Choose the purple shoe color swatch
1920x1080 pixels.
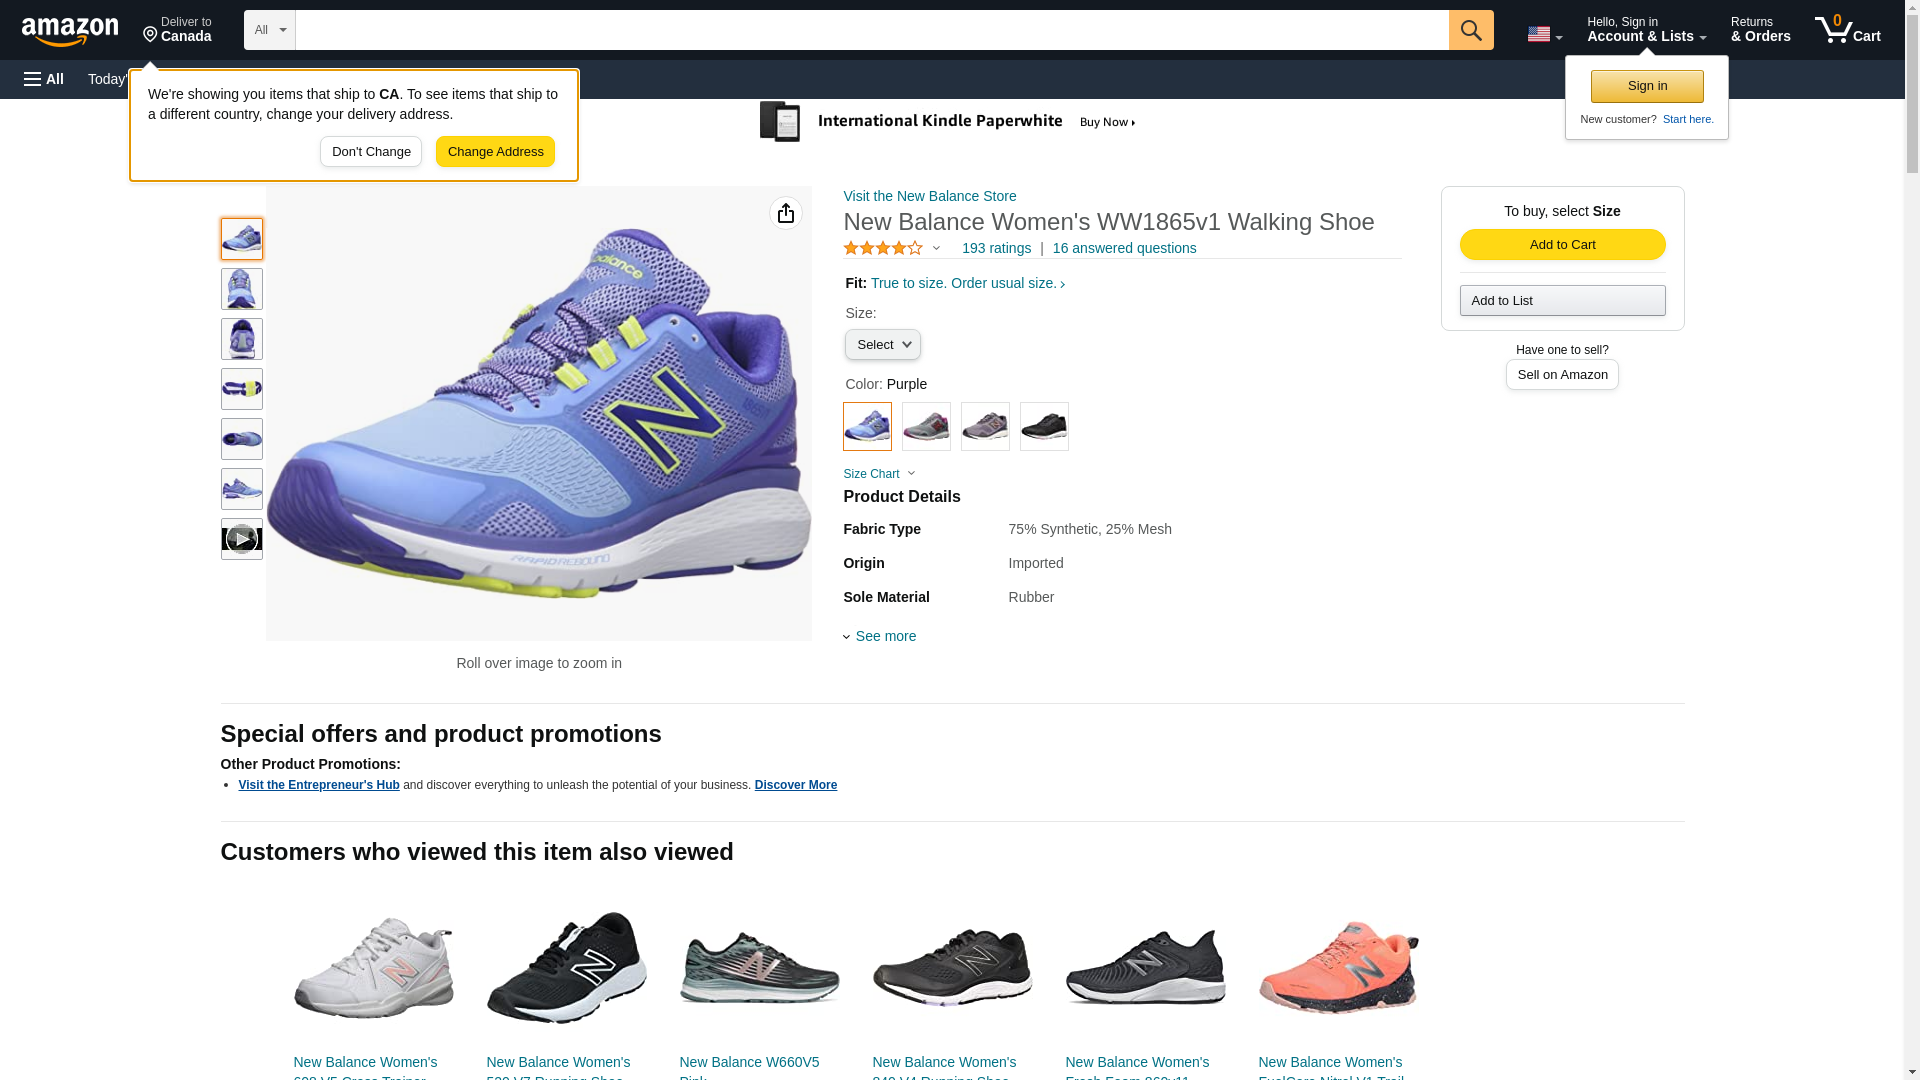pyautogui.click(x=866, y=427)
